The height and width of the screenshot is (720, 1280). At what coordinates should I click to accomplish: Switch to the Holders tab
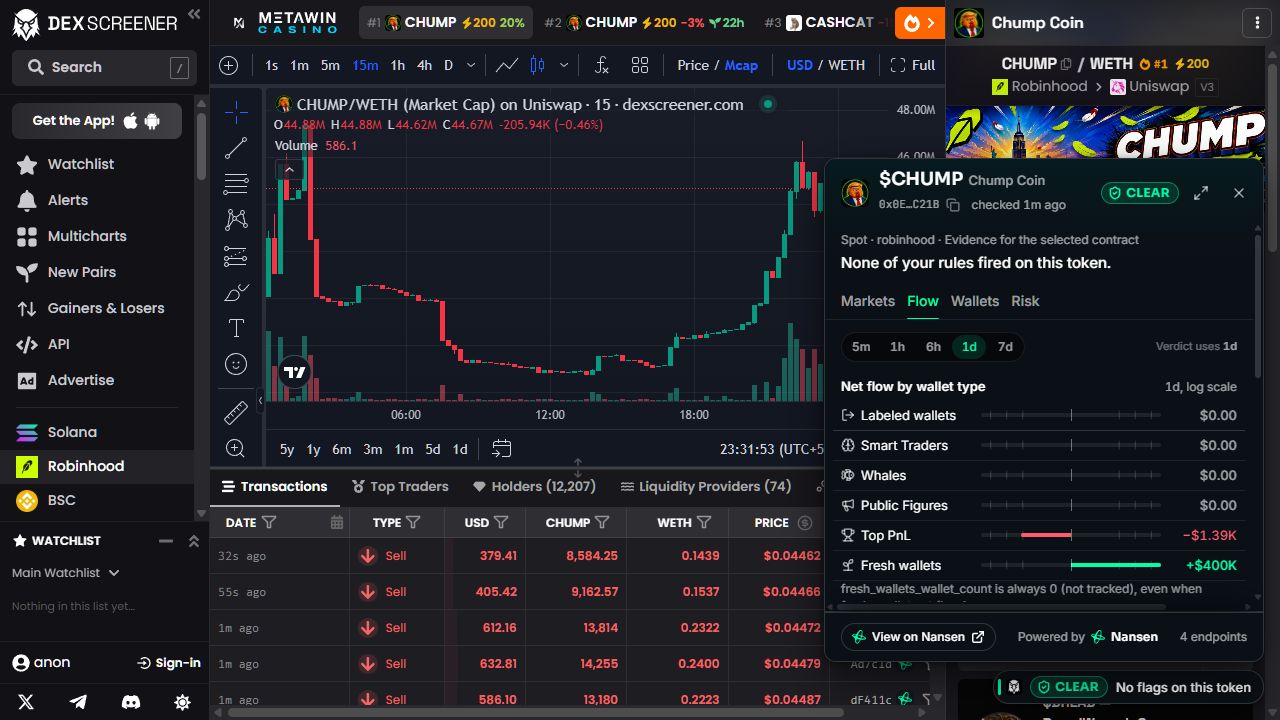[x=534, y=486]
